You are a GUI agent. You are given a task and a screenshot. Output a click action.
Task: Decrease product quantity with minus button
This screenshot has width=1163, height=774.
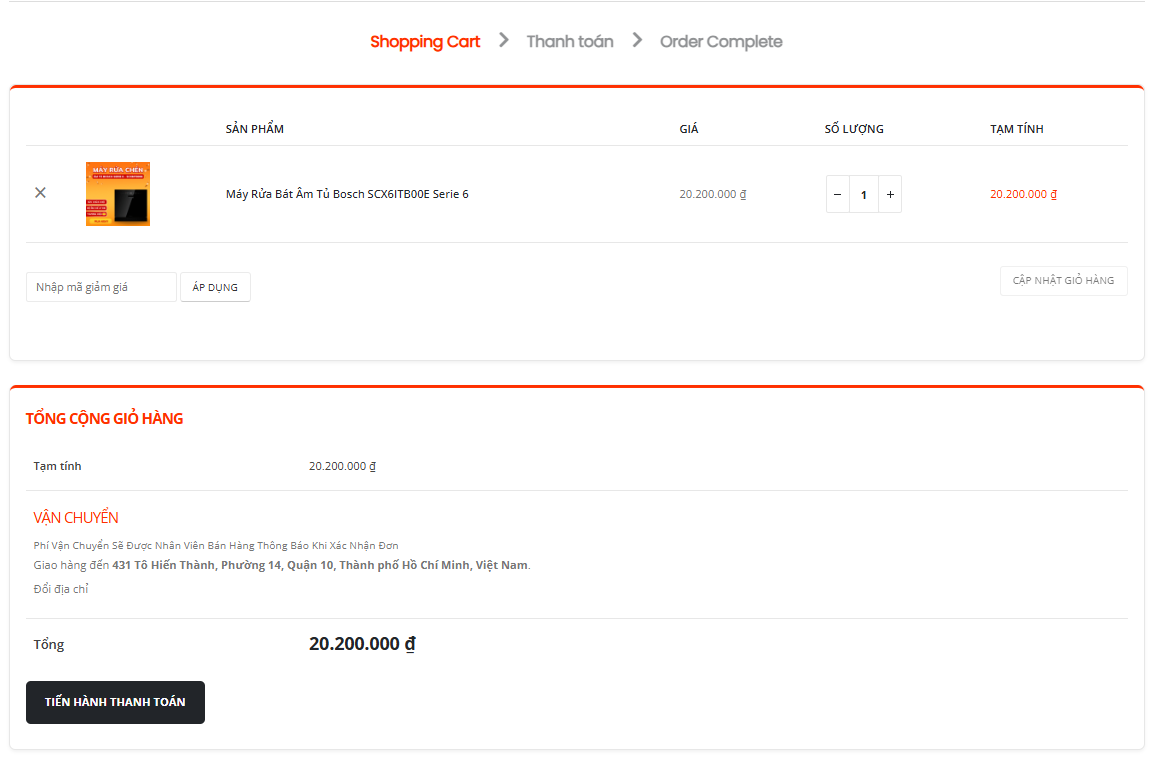pyautogui.click(x=837, y=194)
